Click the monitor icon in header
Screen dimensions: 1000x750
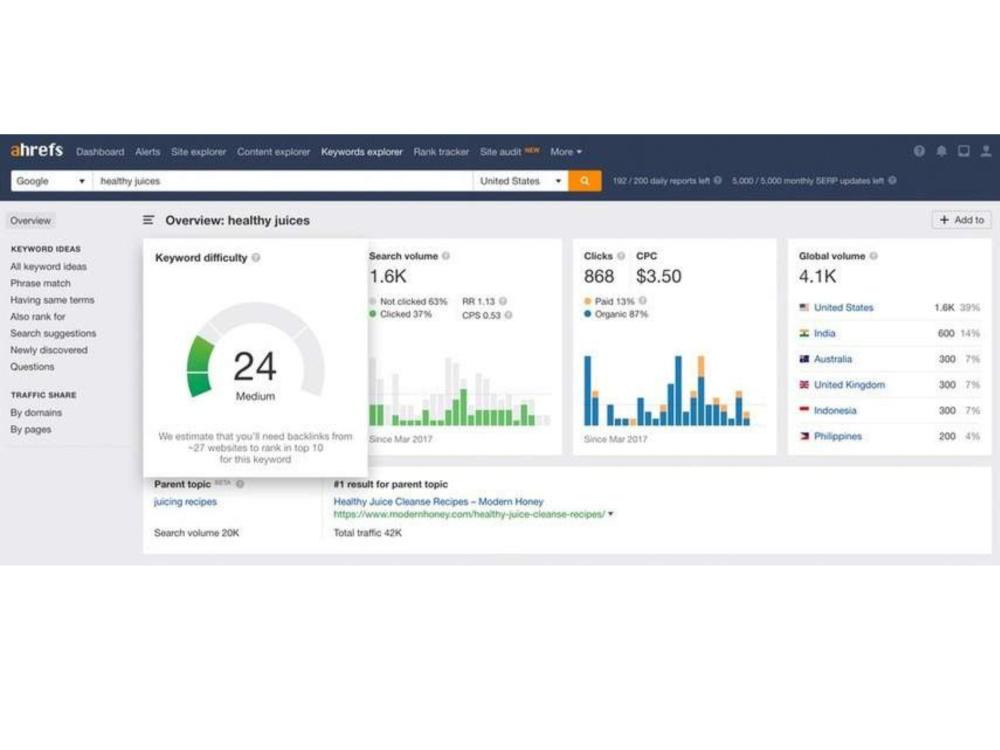(x=964, y=151)
